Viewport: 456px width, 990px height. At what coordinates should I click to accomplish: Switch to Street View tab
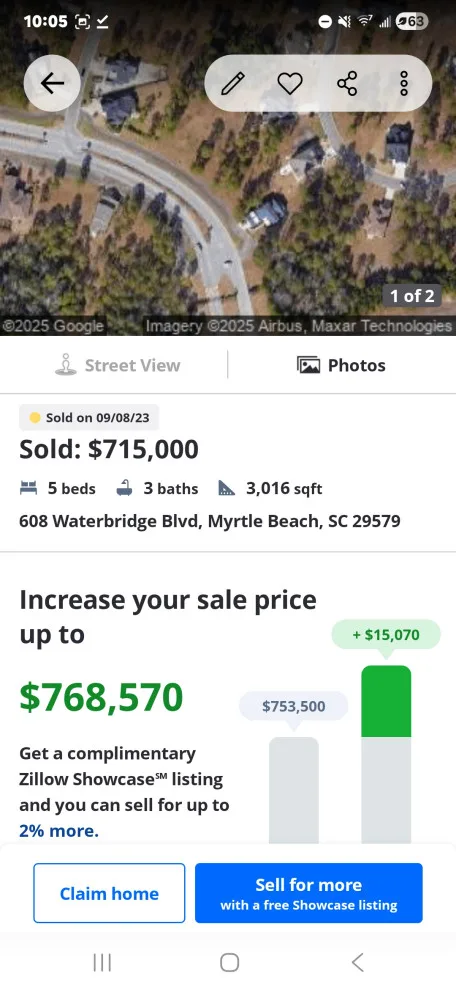117,365
